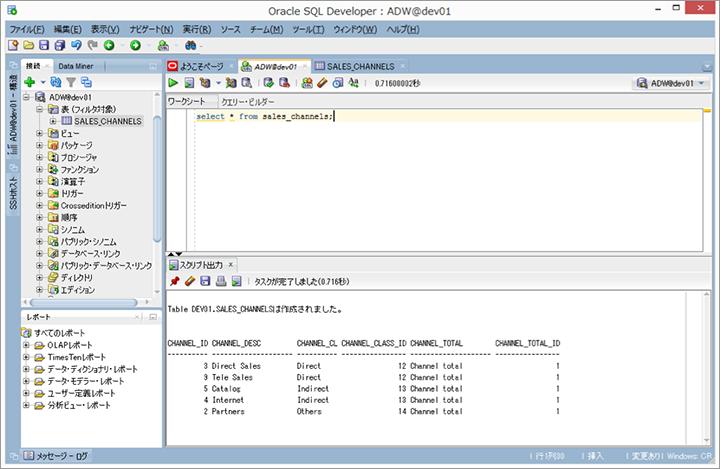Pin the script output with the pushpin icon
The height and width of the screenshot is (469, 720).
tap(174, 281)
